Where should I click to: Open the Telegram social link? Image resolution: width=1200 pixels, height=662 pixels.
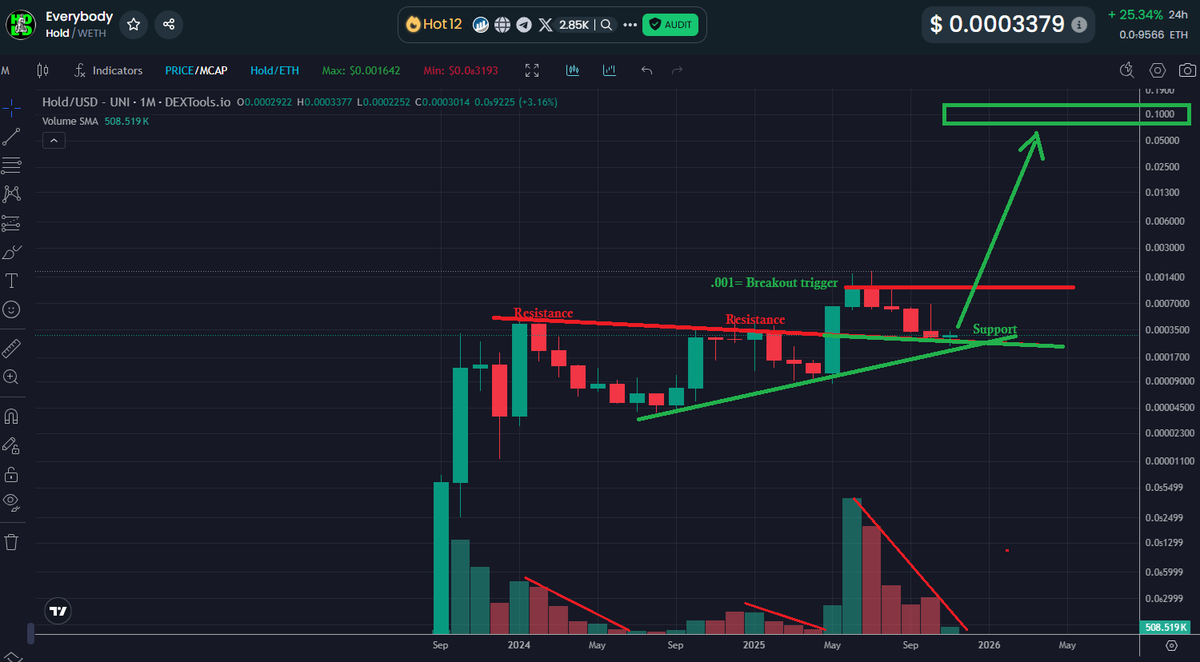coord(523,24)
